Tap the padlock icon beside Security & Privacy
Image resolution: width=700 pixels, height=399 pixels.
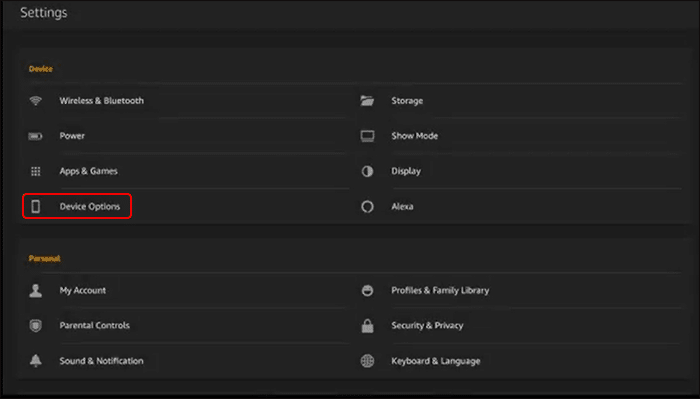pyautogui.click(x=367, y=325)
